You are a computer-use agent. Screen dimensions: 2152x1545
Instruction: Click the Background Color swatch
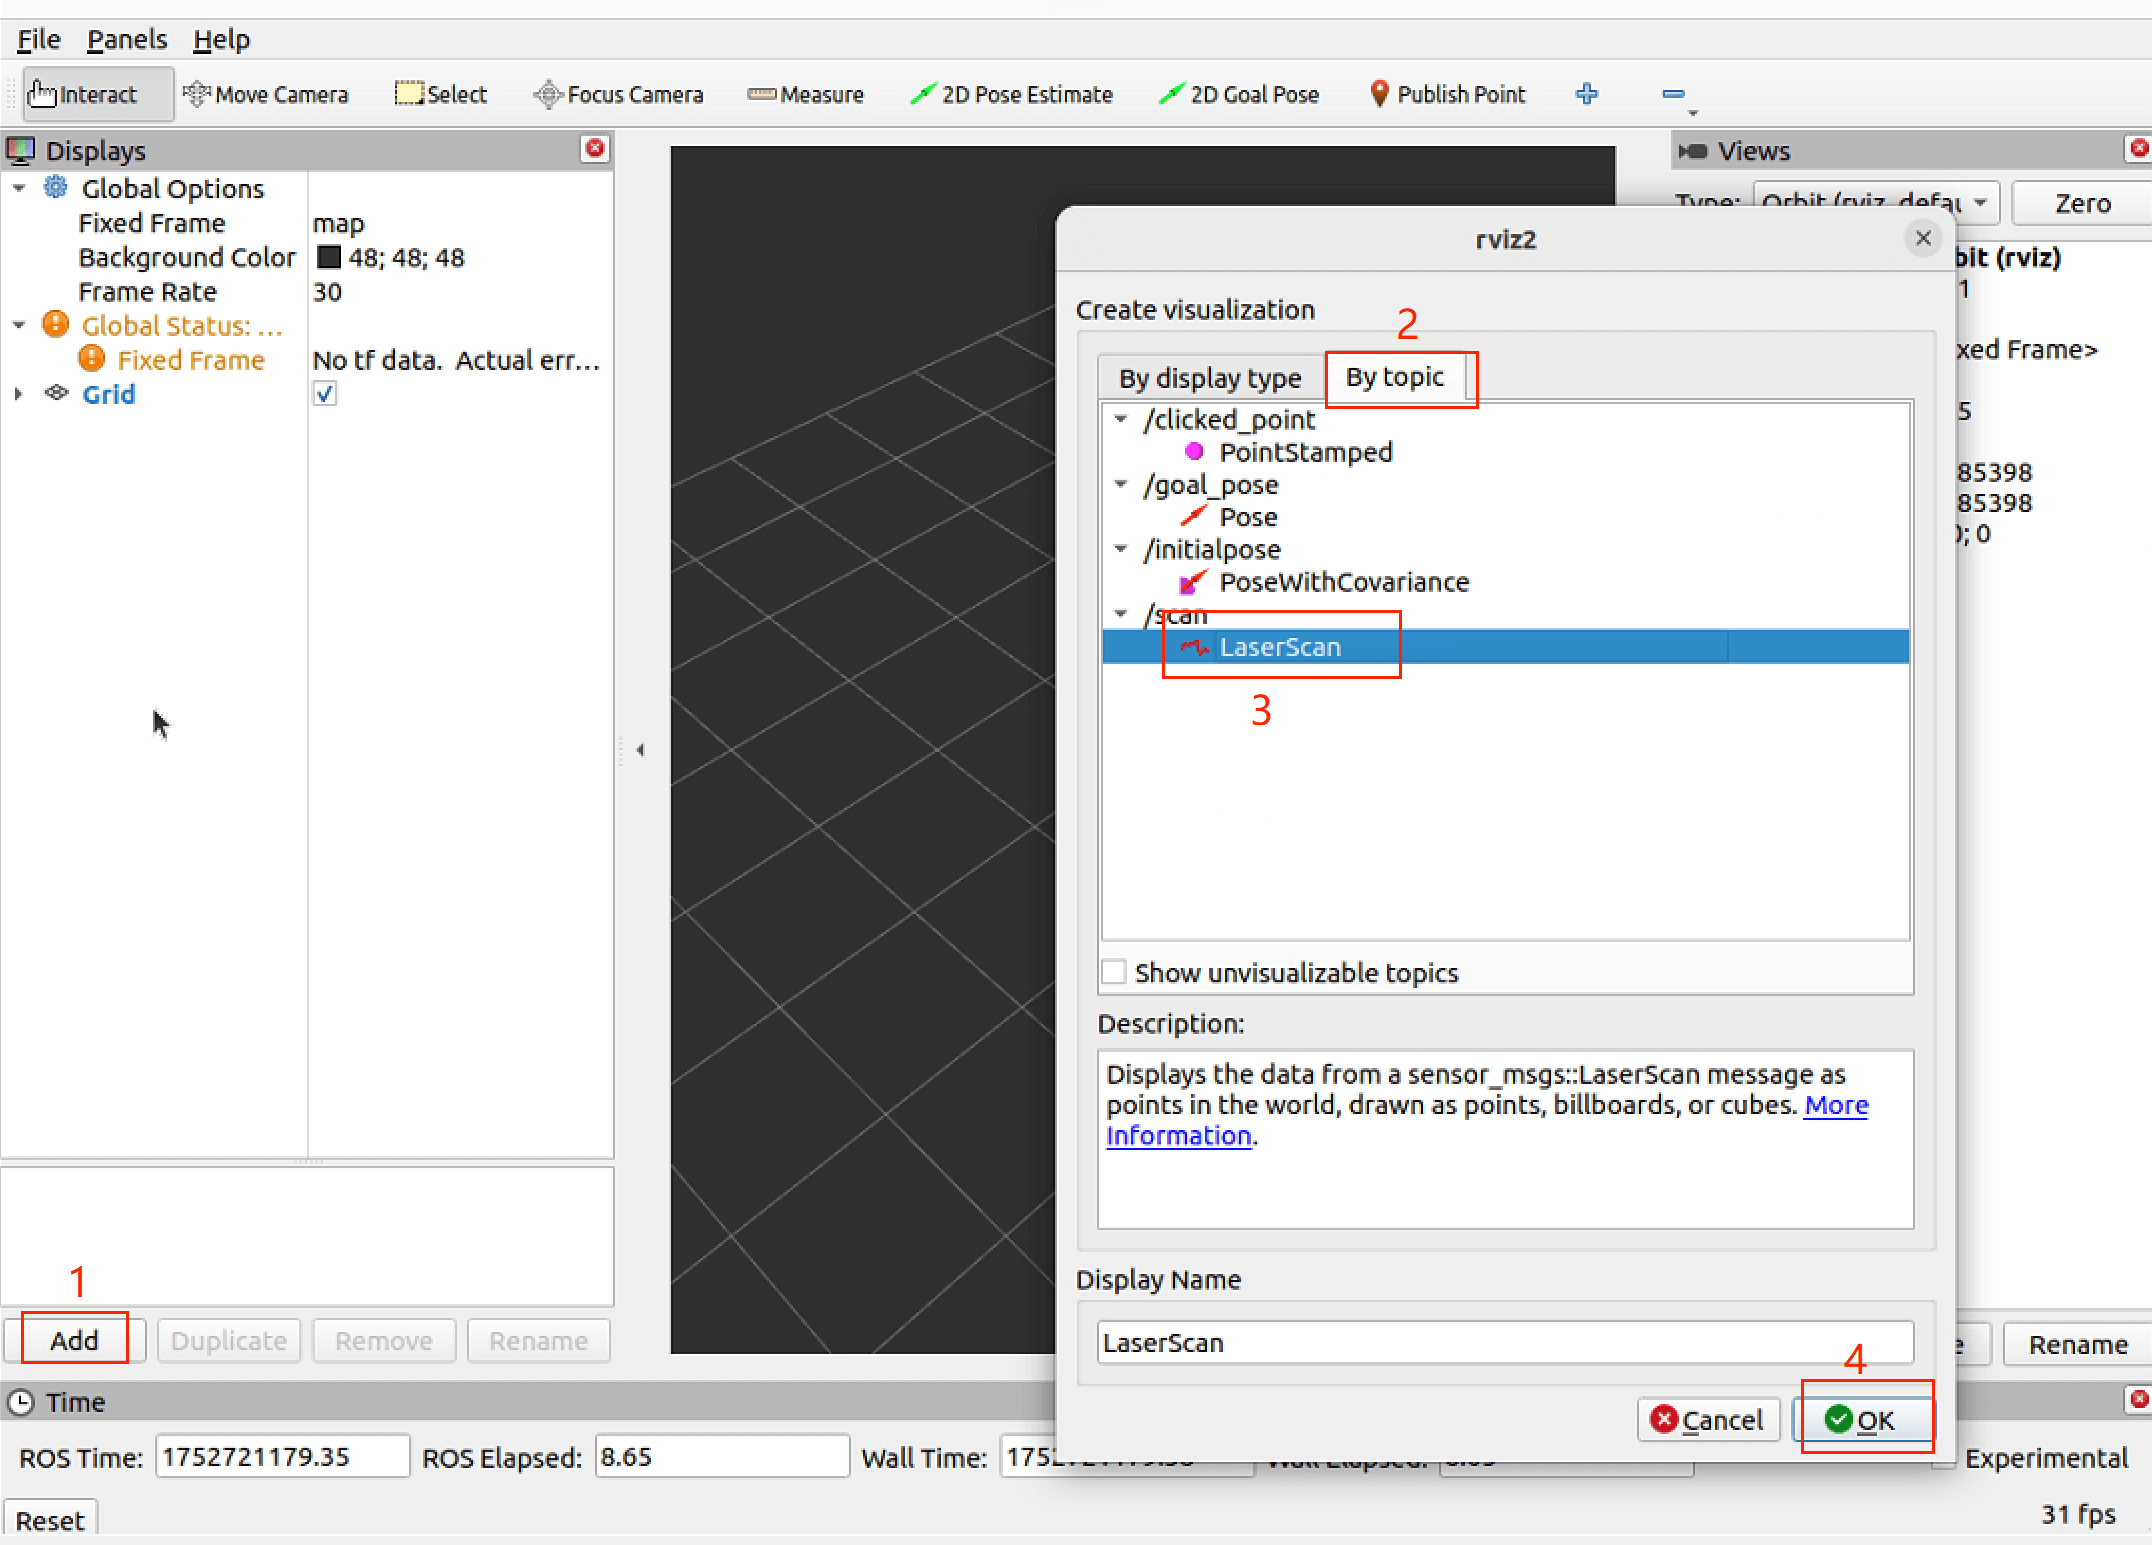pyautogui.click(x=329, y=257)
